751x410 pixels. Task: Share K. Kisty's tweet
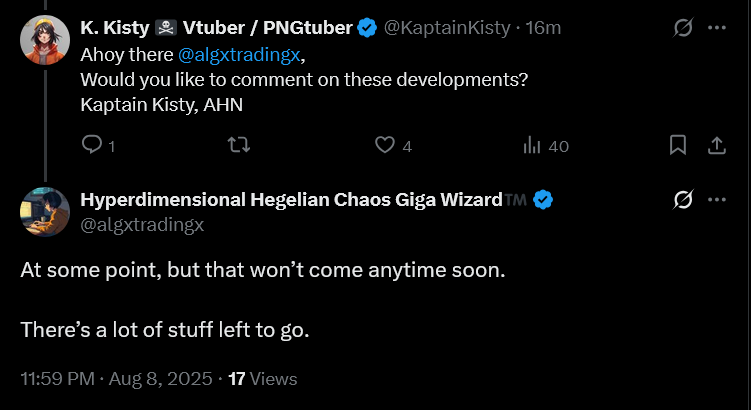[x=717, y=145]
